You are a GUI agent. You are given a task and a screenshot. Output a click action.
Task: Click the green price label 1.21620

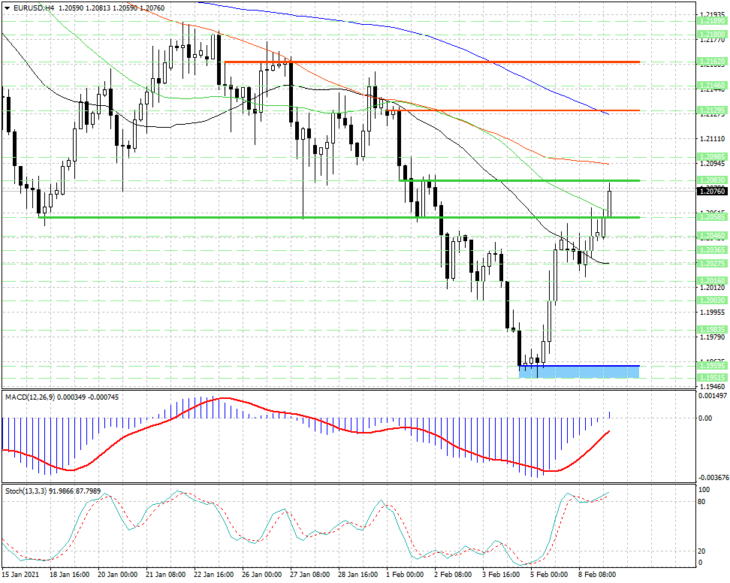click(x=712, y=61)
